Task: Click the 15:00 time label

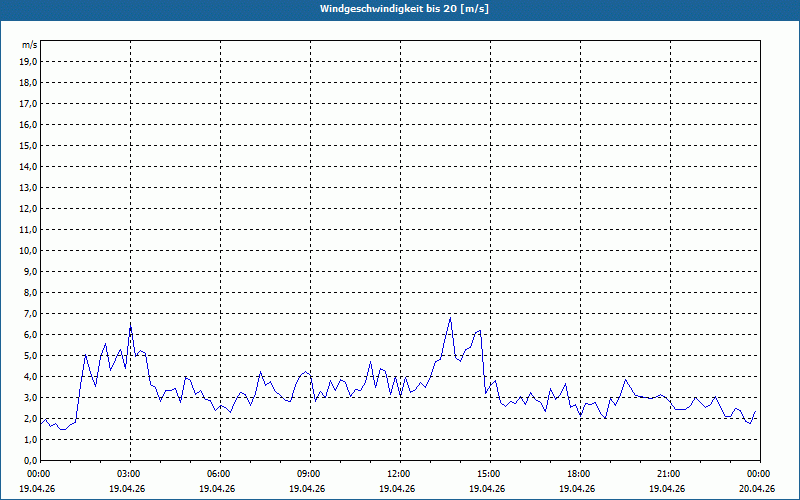Action: [x=490, y=474]
